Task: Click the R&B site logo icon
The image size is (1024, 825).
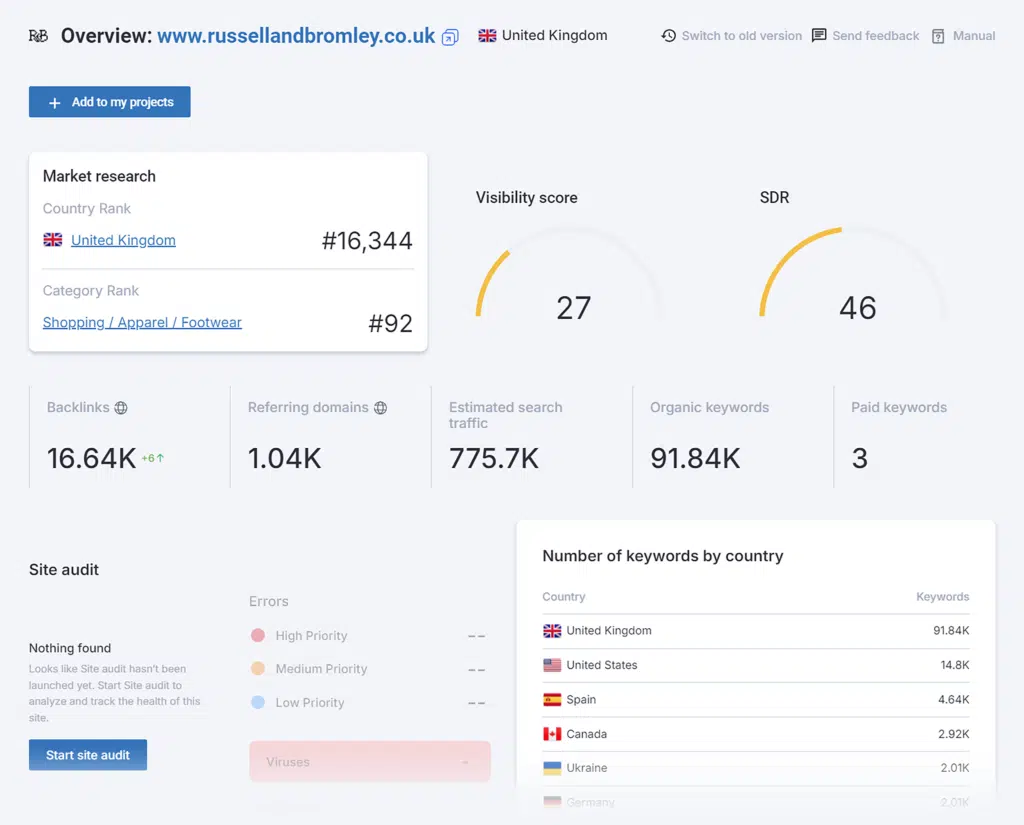Action: (x=38, y=36)
